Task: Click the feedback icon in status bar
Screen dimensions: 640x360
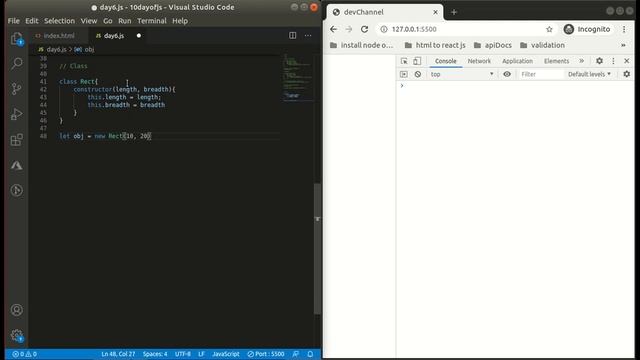Action: tap(296, 354)
